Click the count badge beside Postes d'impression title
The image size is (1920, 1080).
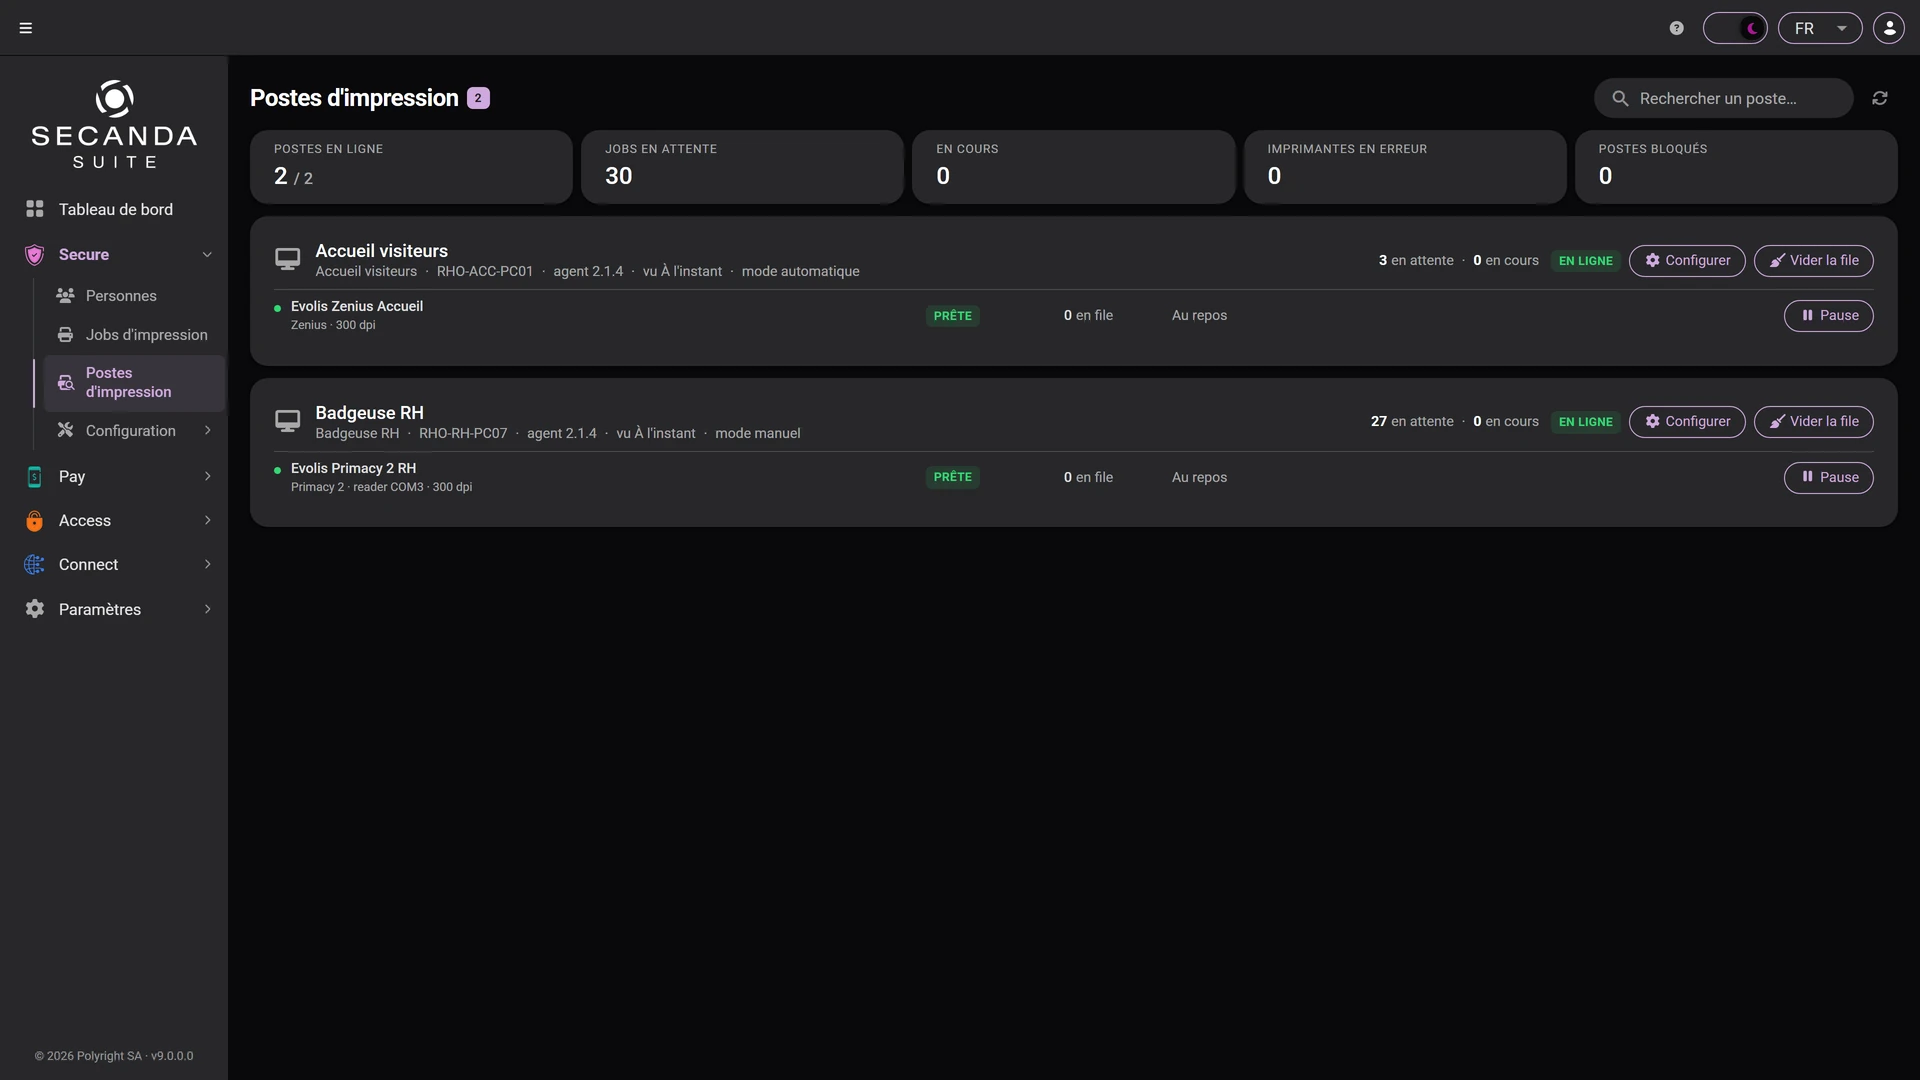click(478, 99)
